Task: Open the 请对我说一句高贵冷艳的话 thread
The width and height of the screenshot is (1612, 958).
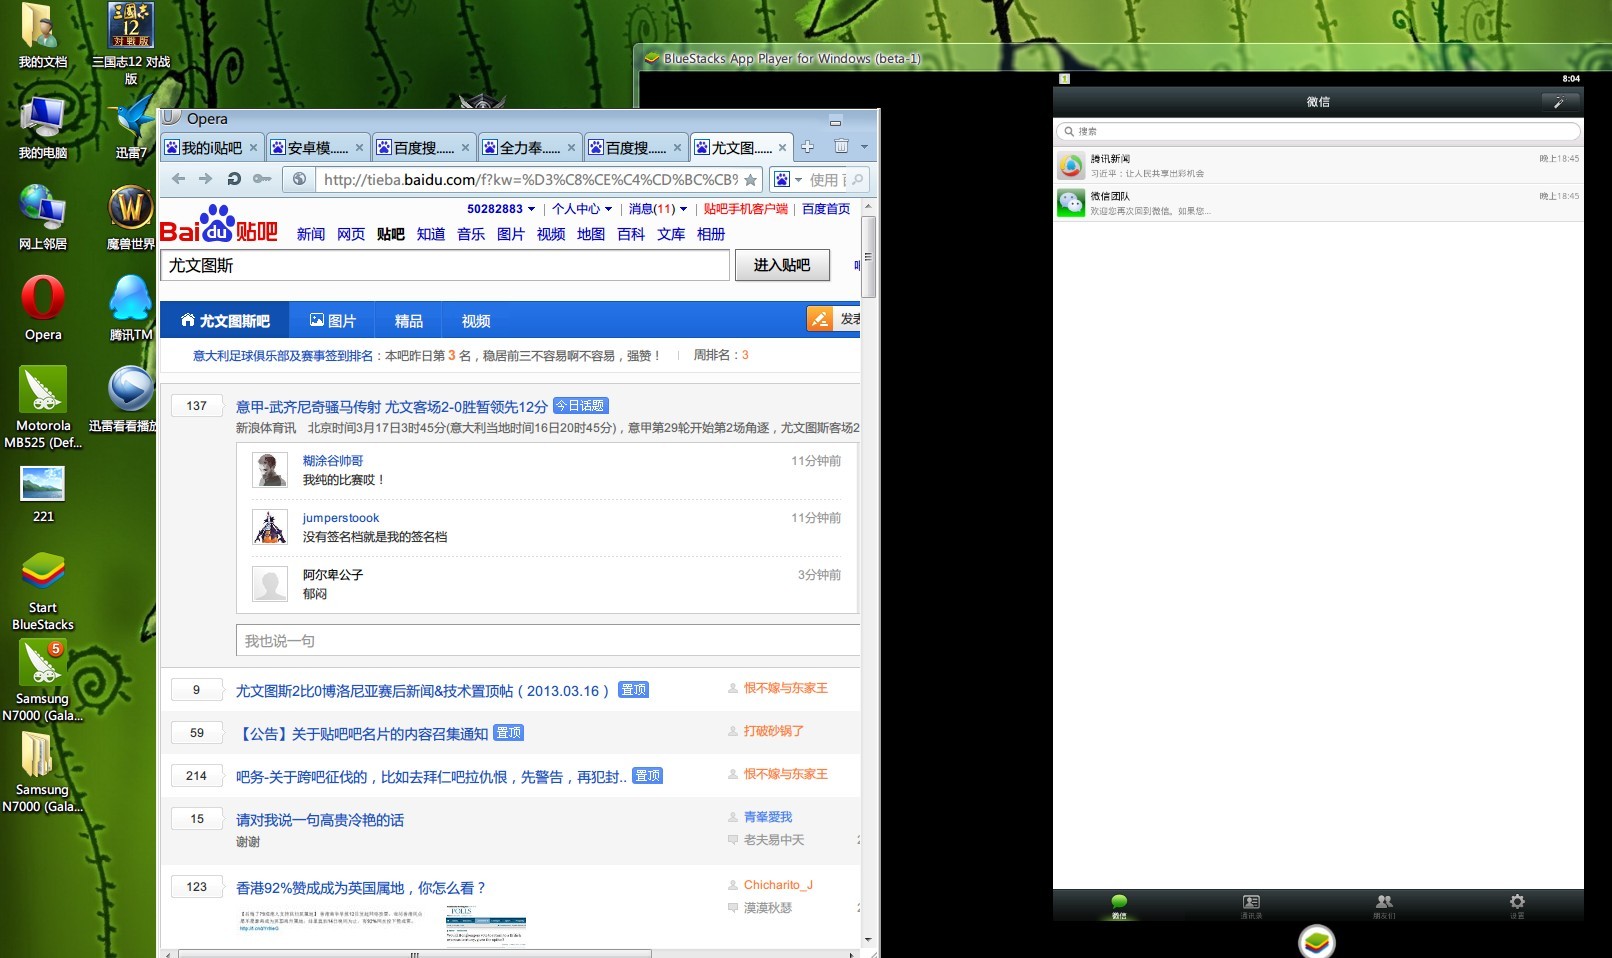Action: click(x=320, y=820)
